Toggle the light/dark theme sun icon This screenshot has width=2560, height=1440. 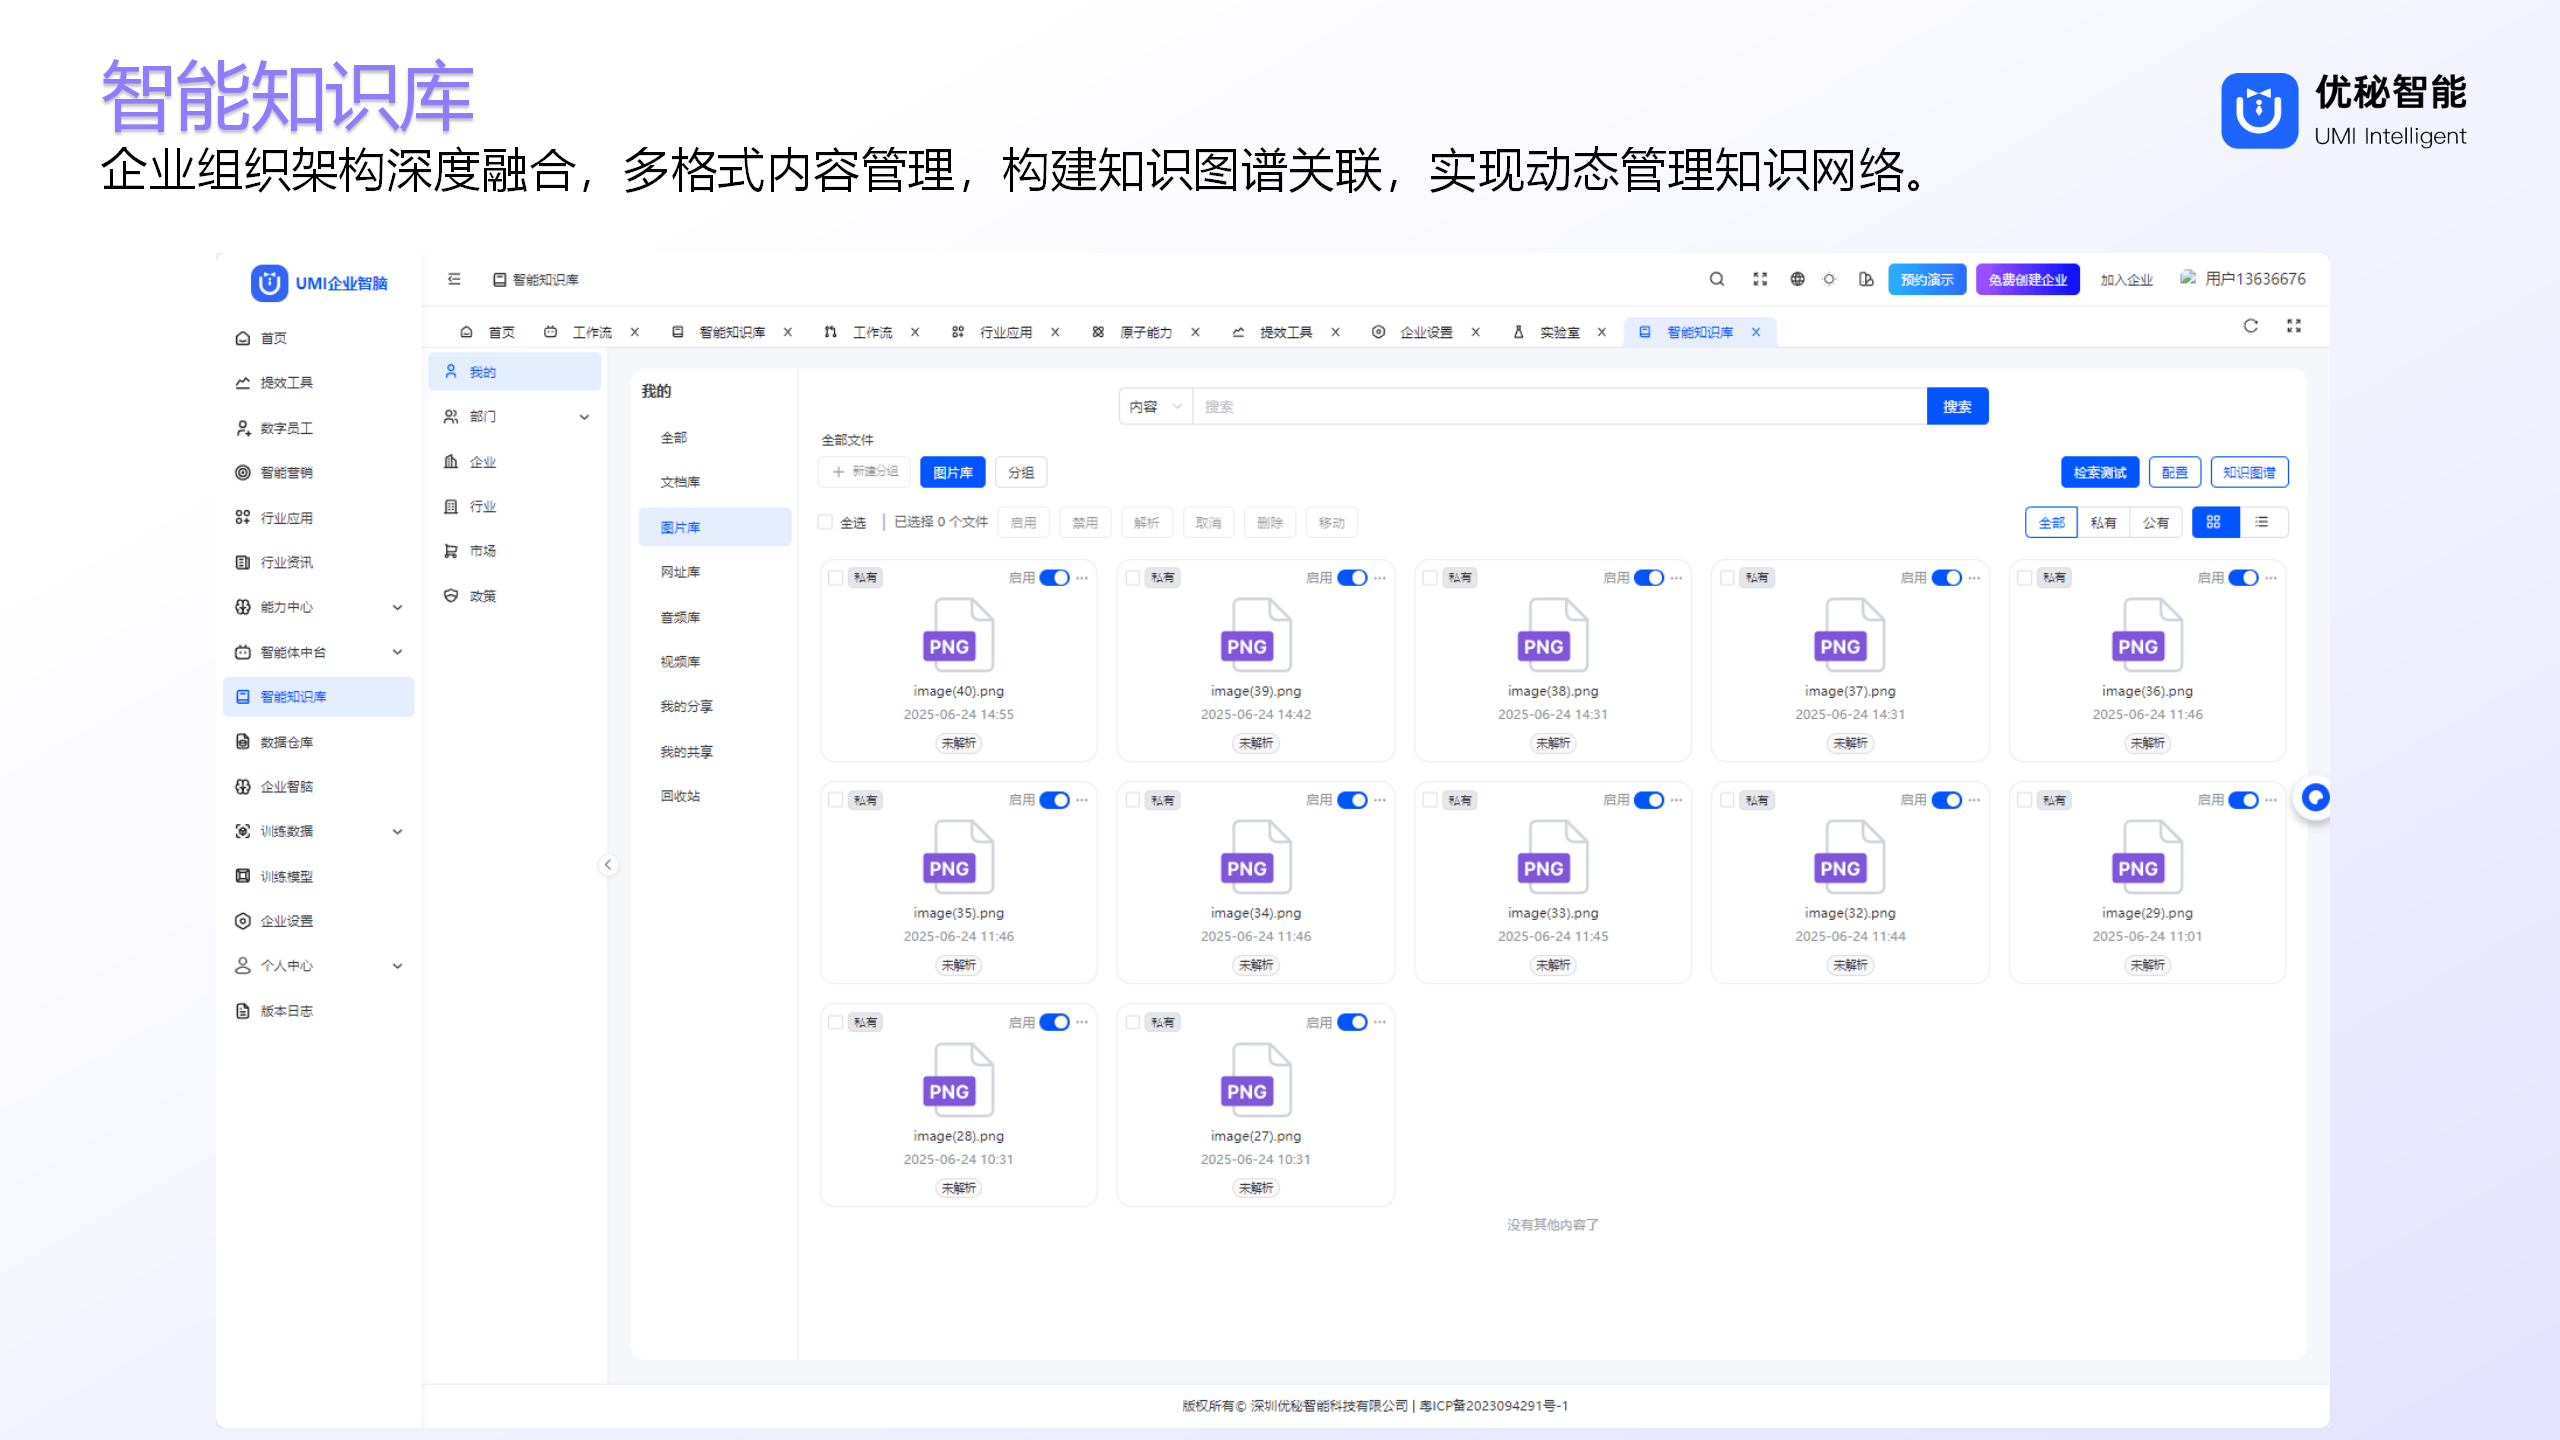point(1829,279)
